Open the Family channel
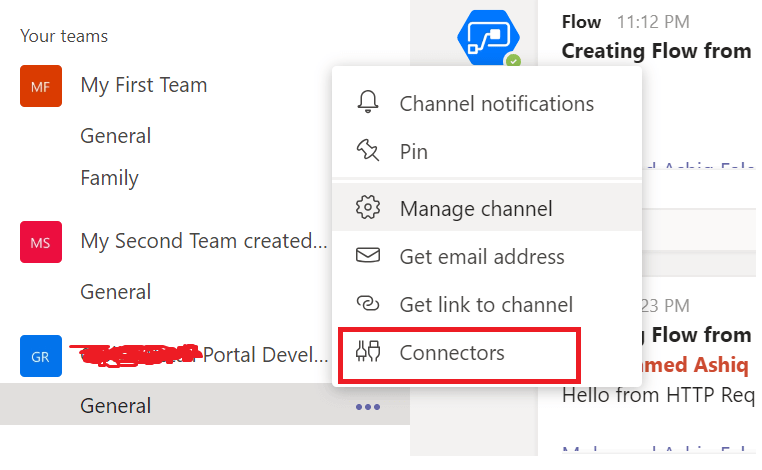 tap(110, 179)
